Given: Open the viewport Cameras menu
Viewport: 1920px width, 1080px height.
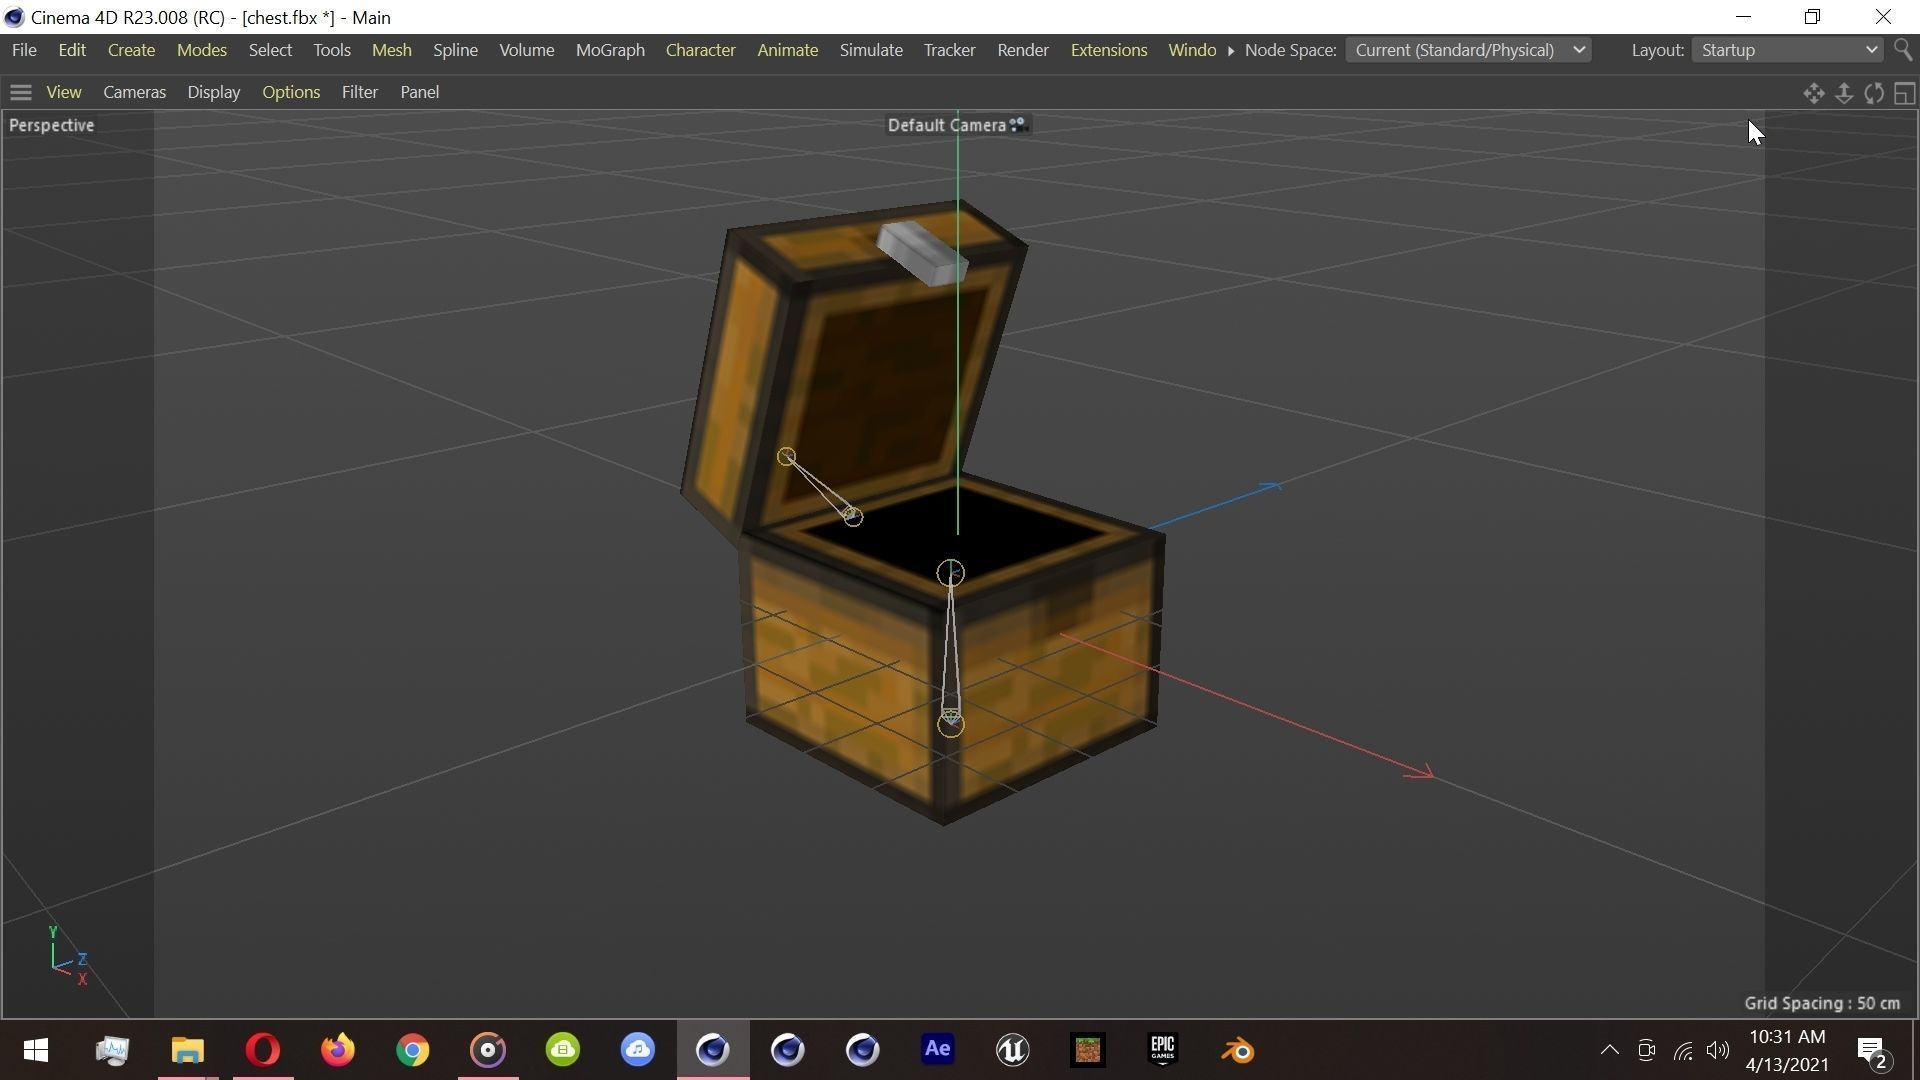Looking at the screenshot, I should point(134,92).
